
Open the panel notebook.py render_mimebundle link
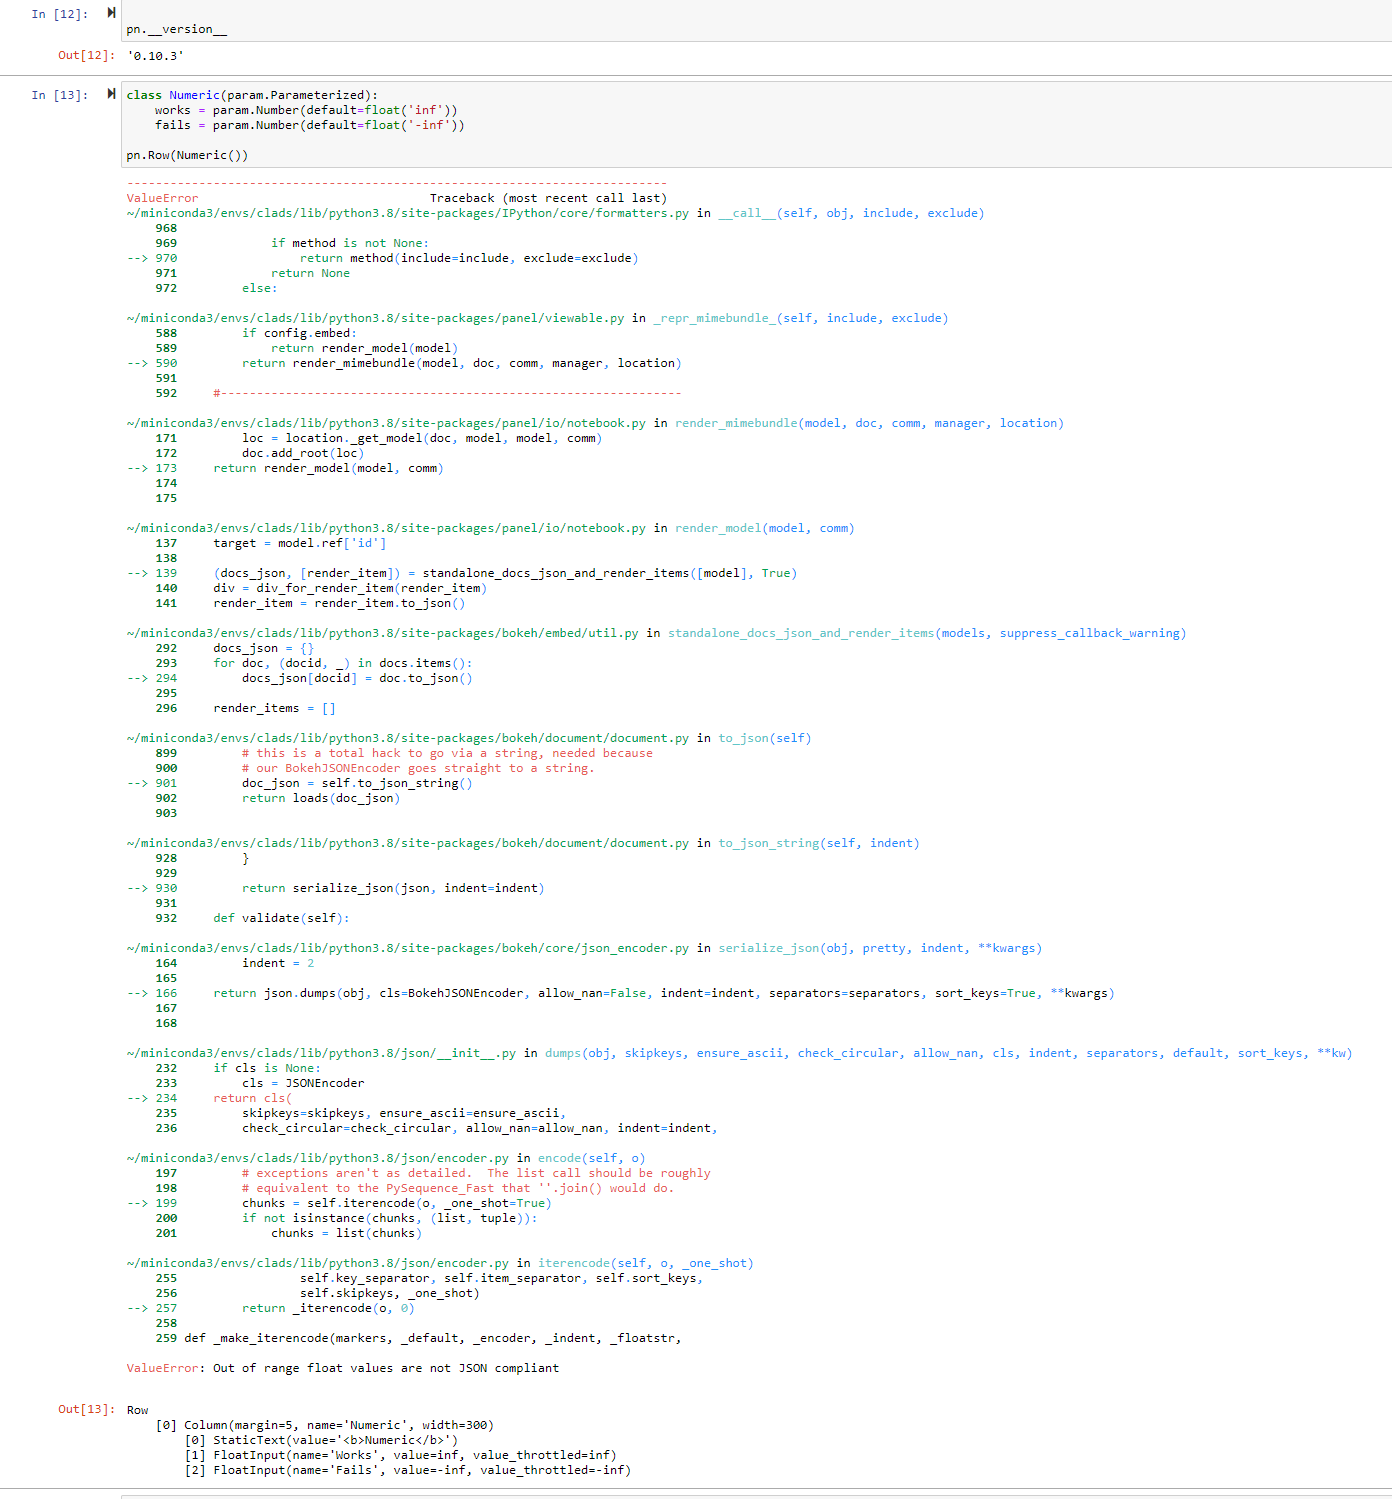point(390,423)
